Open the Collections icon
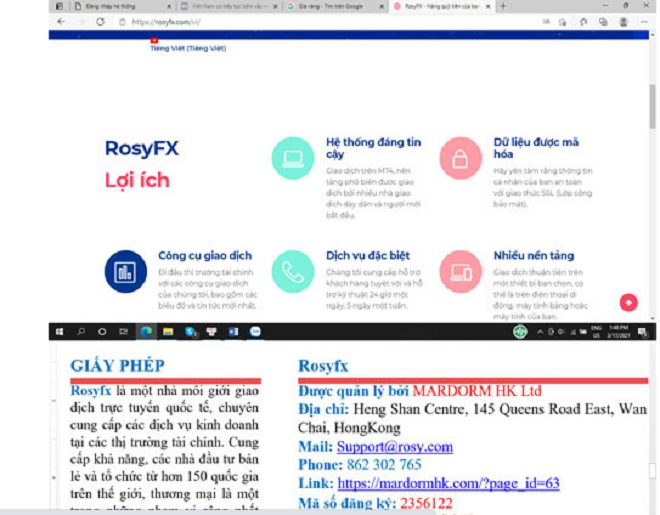Viewport: 660px width, 515px height. click(x=603, y=22)
